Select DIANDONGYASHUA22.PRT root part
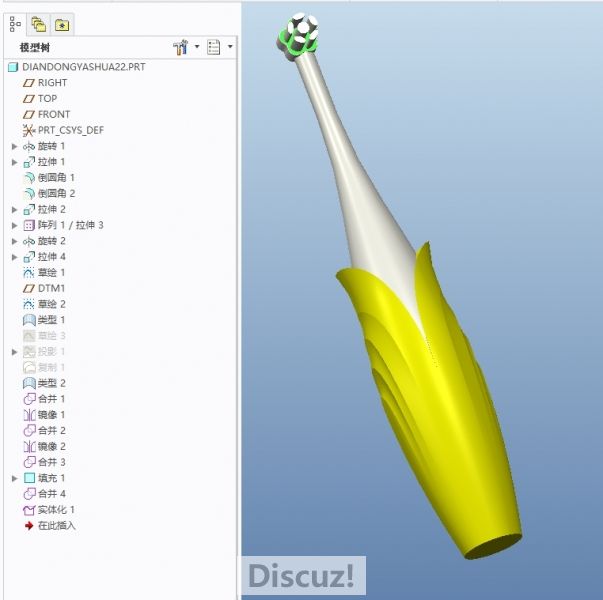Screen dimensions: 603x600 click(x=77, y=67)
